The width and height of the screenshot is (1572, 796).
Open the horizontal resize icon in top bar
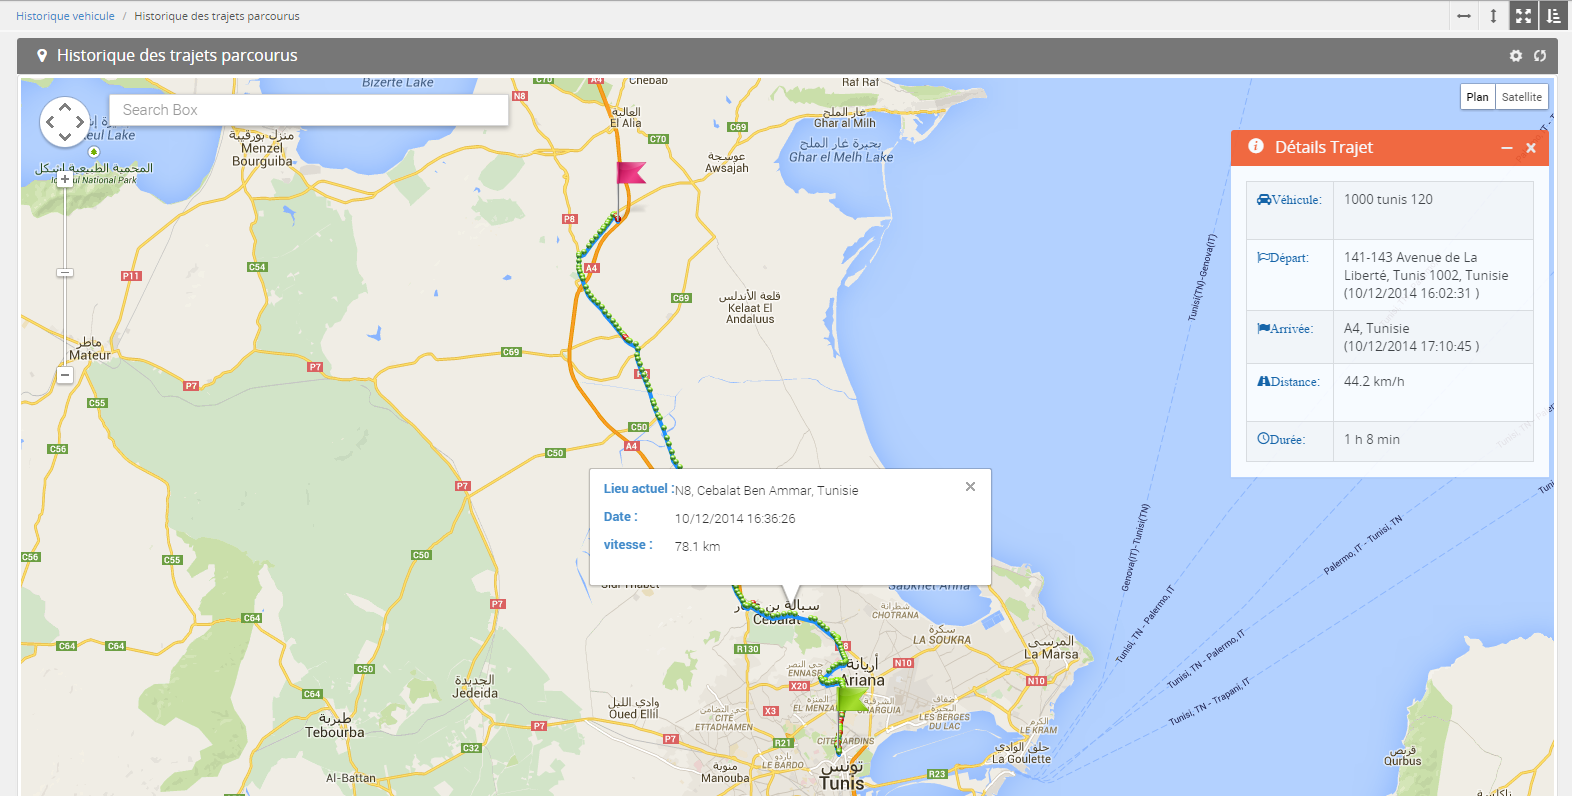1464,16
